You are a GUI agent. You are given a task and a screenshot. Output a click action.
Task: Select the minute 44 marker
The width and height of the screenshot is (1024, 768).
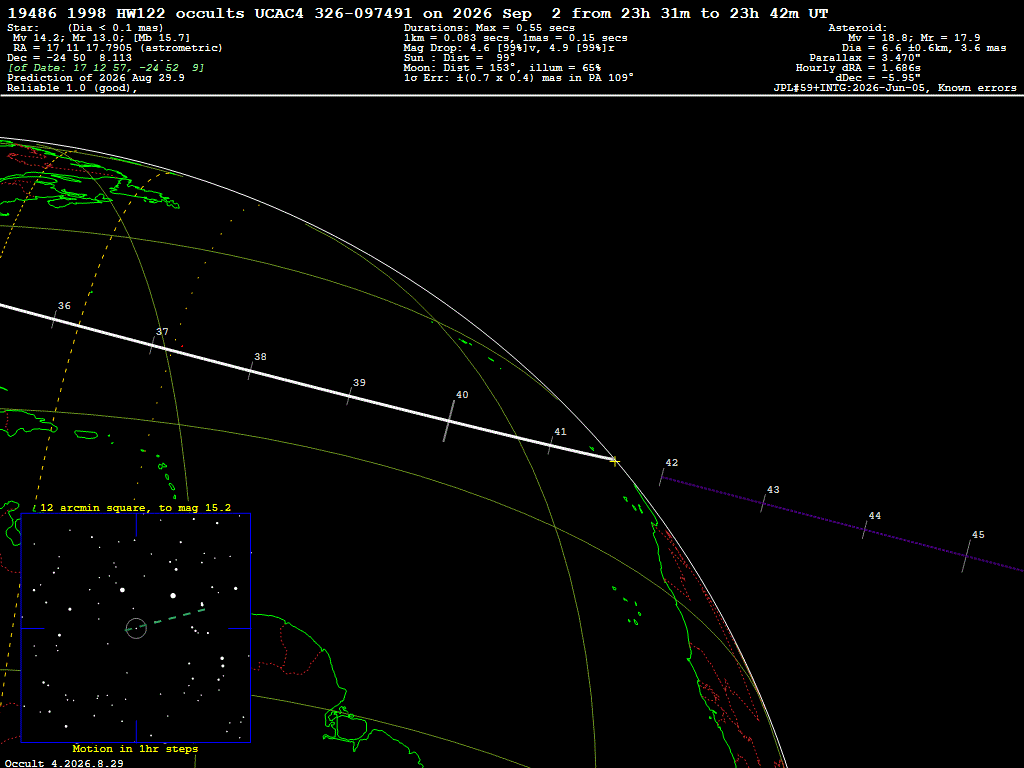(865, 530)
